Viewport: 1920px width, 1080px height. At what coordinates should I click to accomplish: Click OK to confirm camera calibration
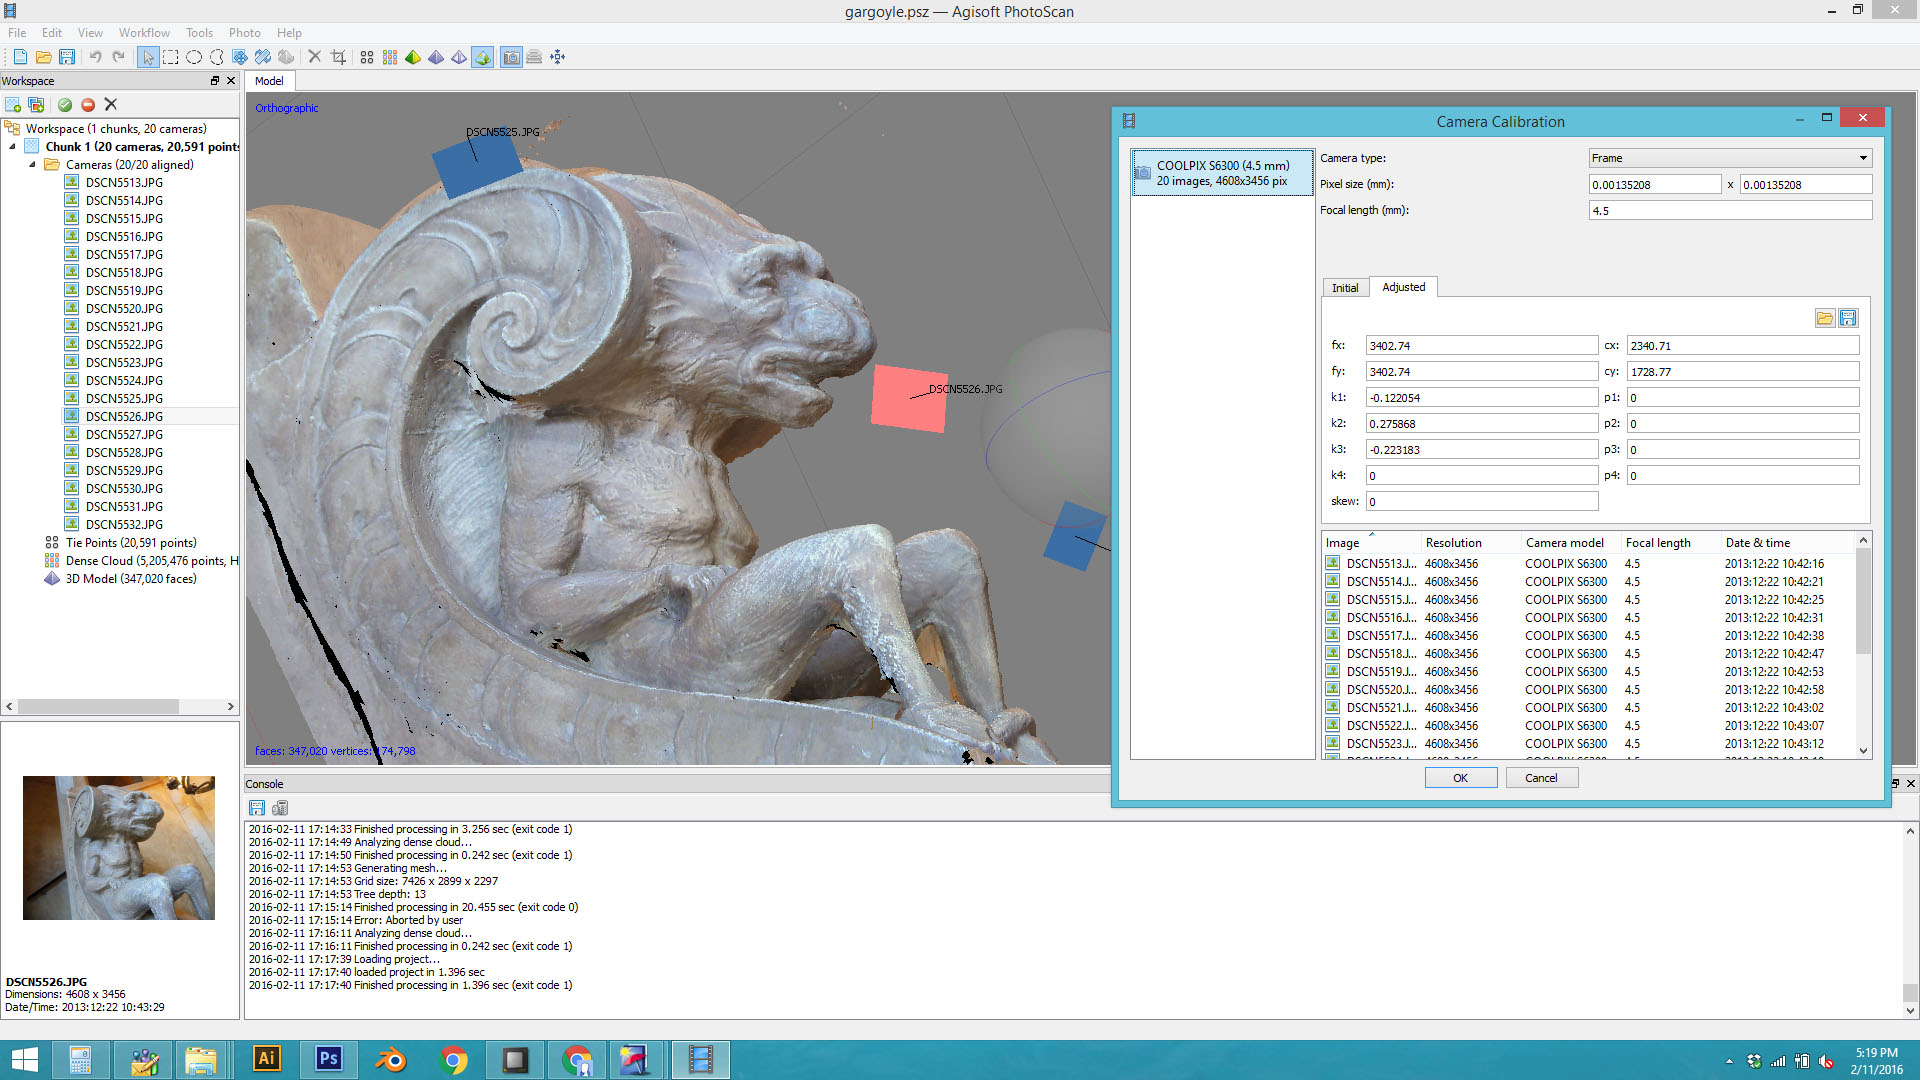[1460, 777]
